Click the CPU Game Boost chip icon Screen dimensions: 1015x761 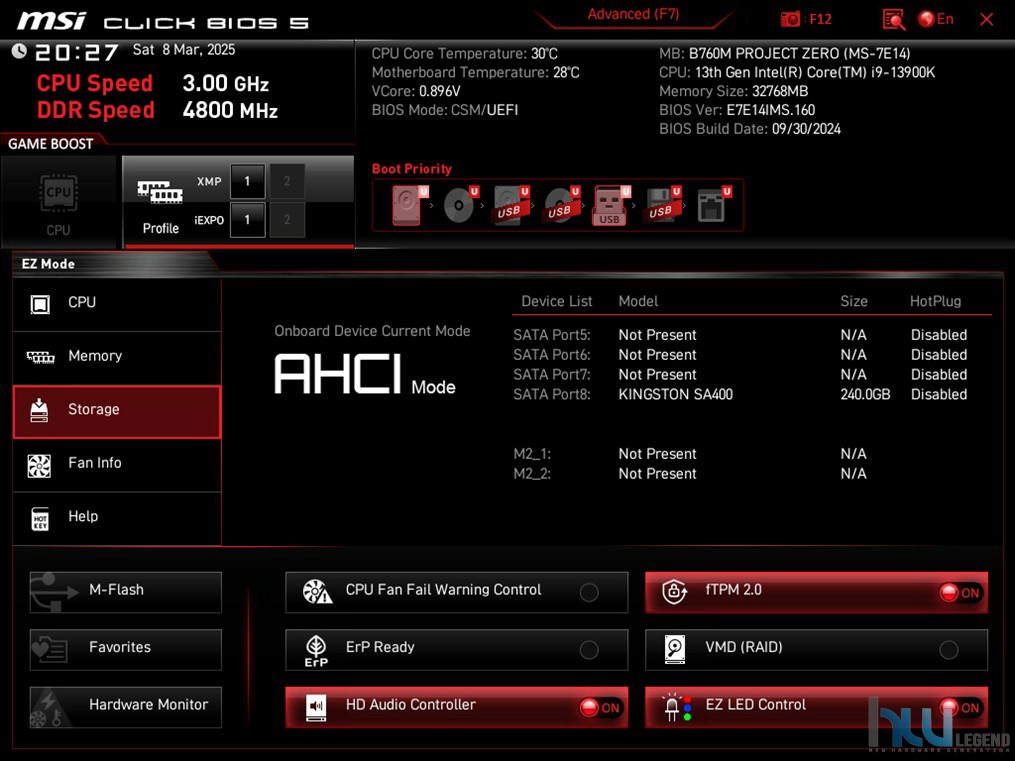click(x=59, y=192)
